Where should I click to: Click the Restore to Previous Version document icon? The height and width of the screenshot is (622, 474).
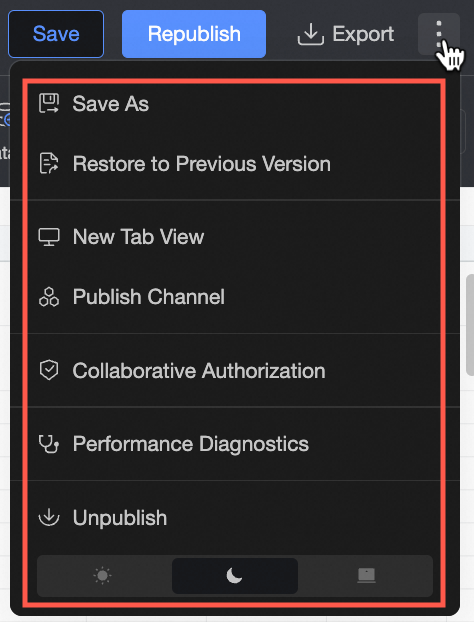(x=49, y=163)
